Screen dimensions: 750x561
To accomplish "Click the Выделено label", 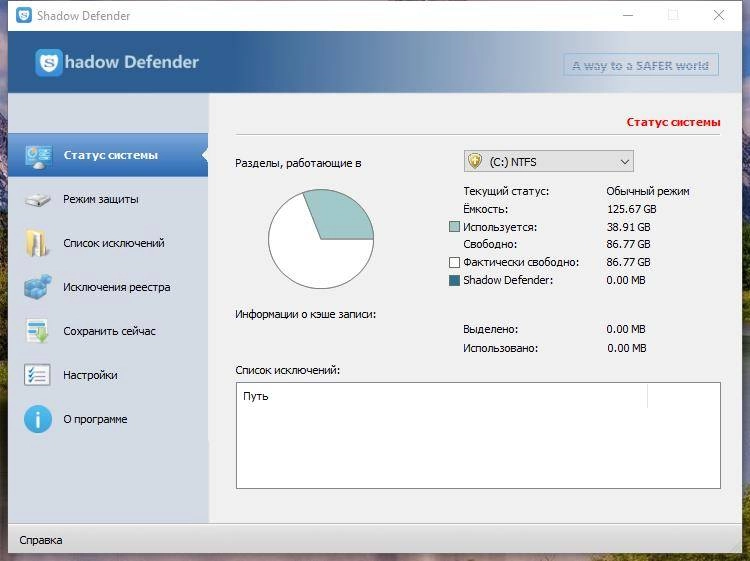I will click(490, 329).
